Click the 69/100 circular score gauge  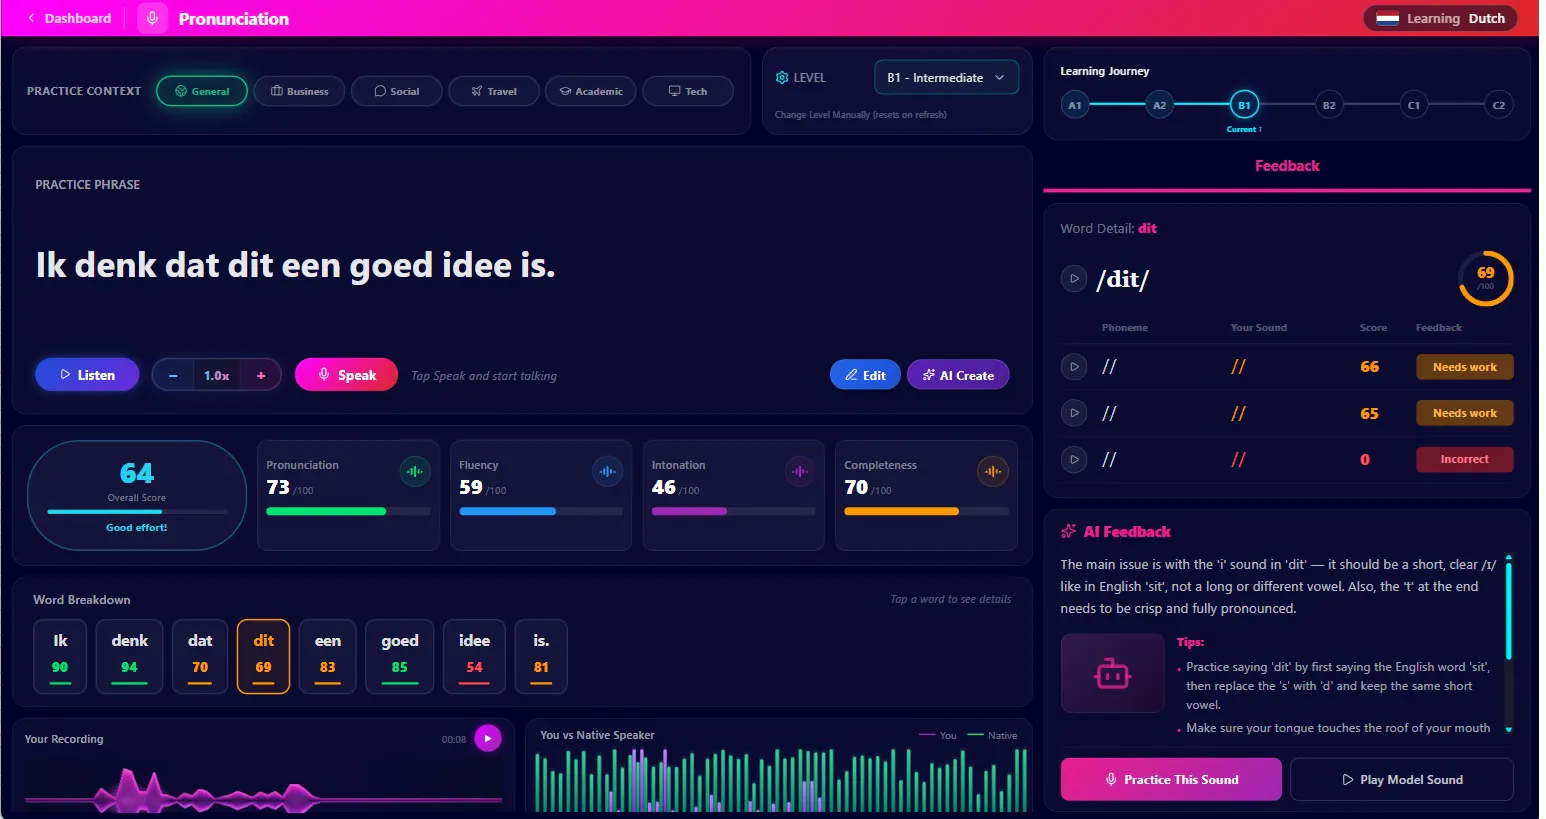[x=1485, y=278]
